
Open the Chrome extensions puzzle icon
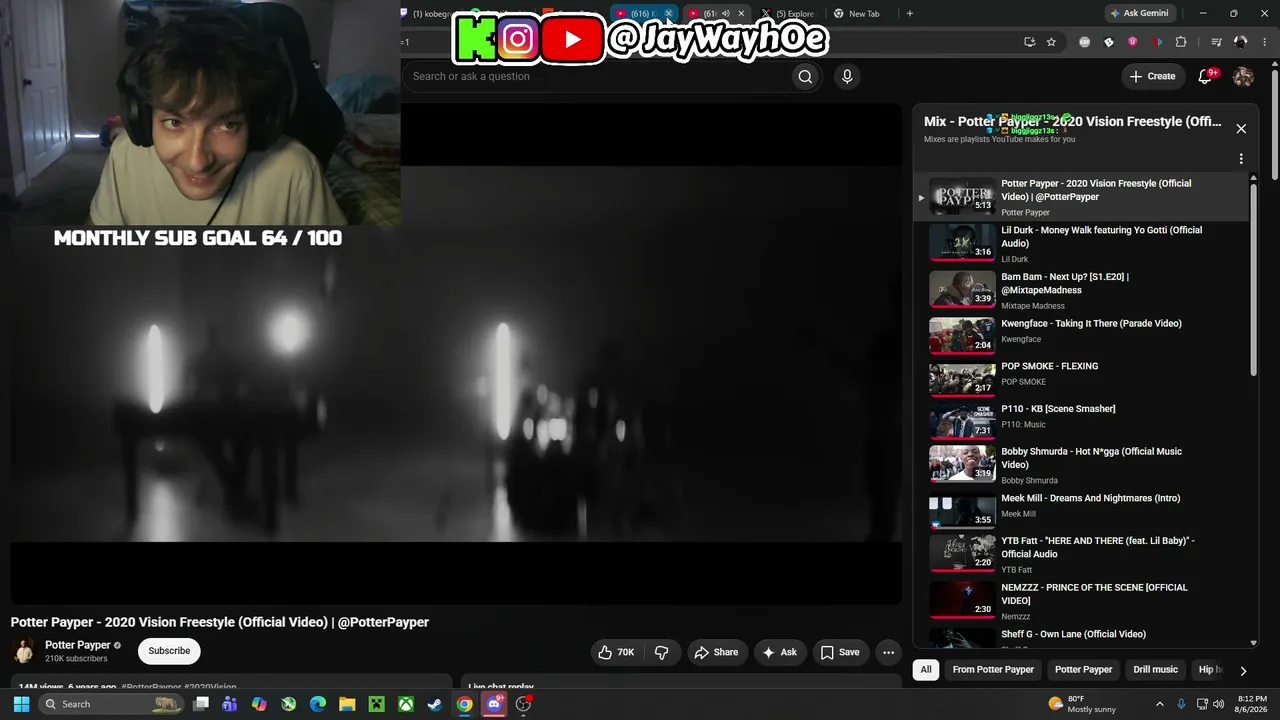point(1181,42)
